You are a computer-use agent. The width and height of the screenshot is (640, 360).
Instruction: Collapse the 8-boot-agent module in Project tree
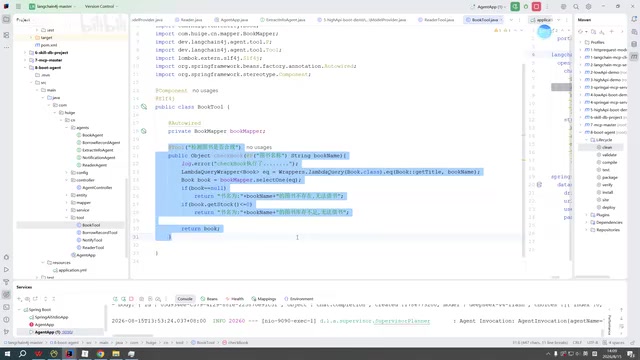25,68
